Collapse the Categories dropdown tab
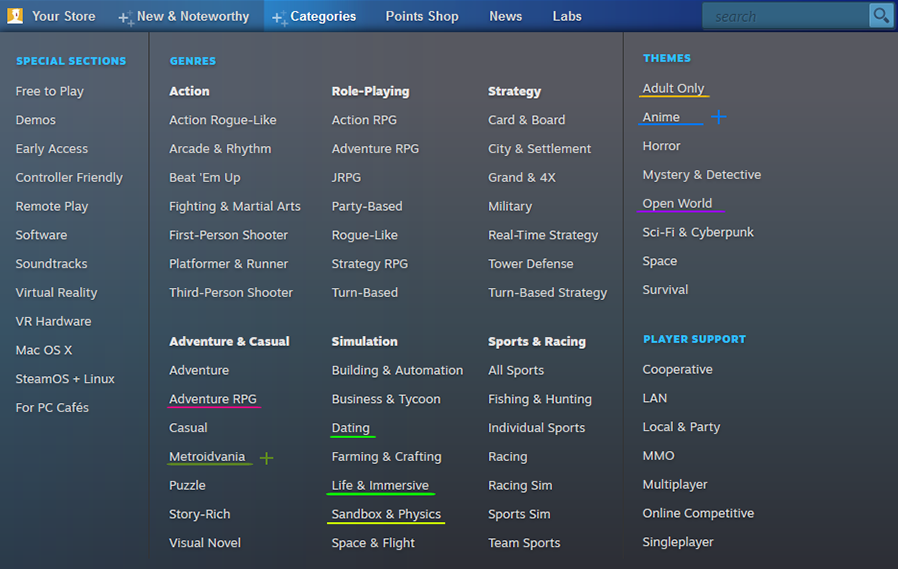Screen dimensions: 898x569 322,16
